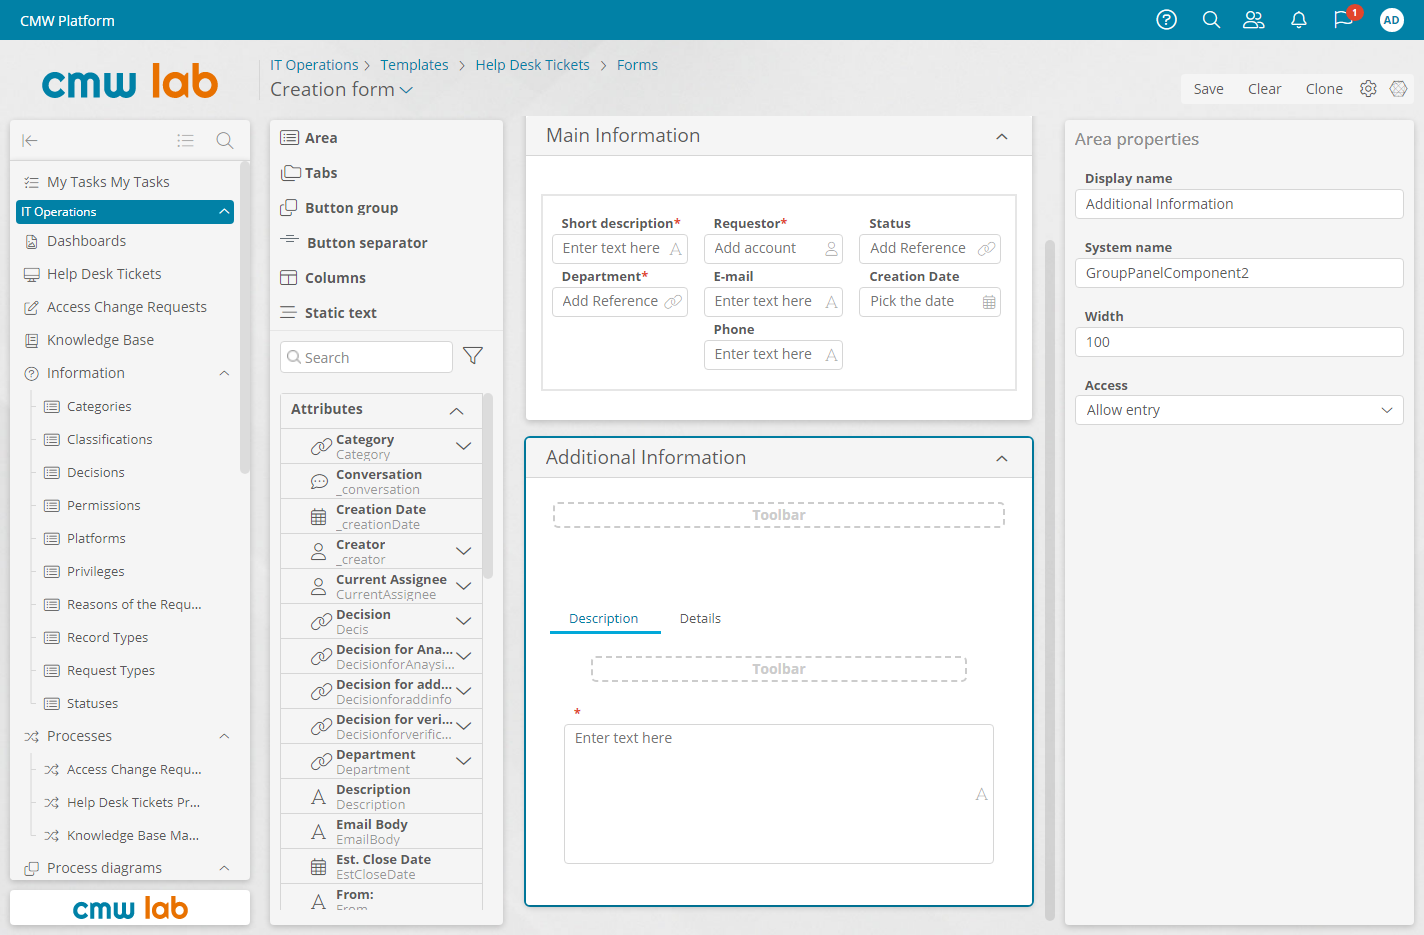Open form settings gear icon
Screen dimensions: 1424x935
1368,89
